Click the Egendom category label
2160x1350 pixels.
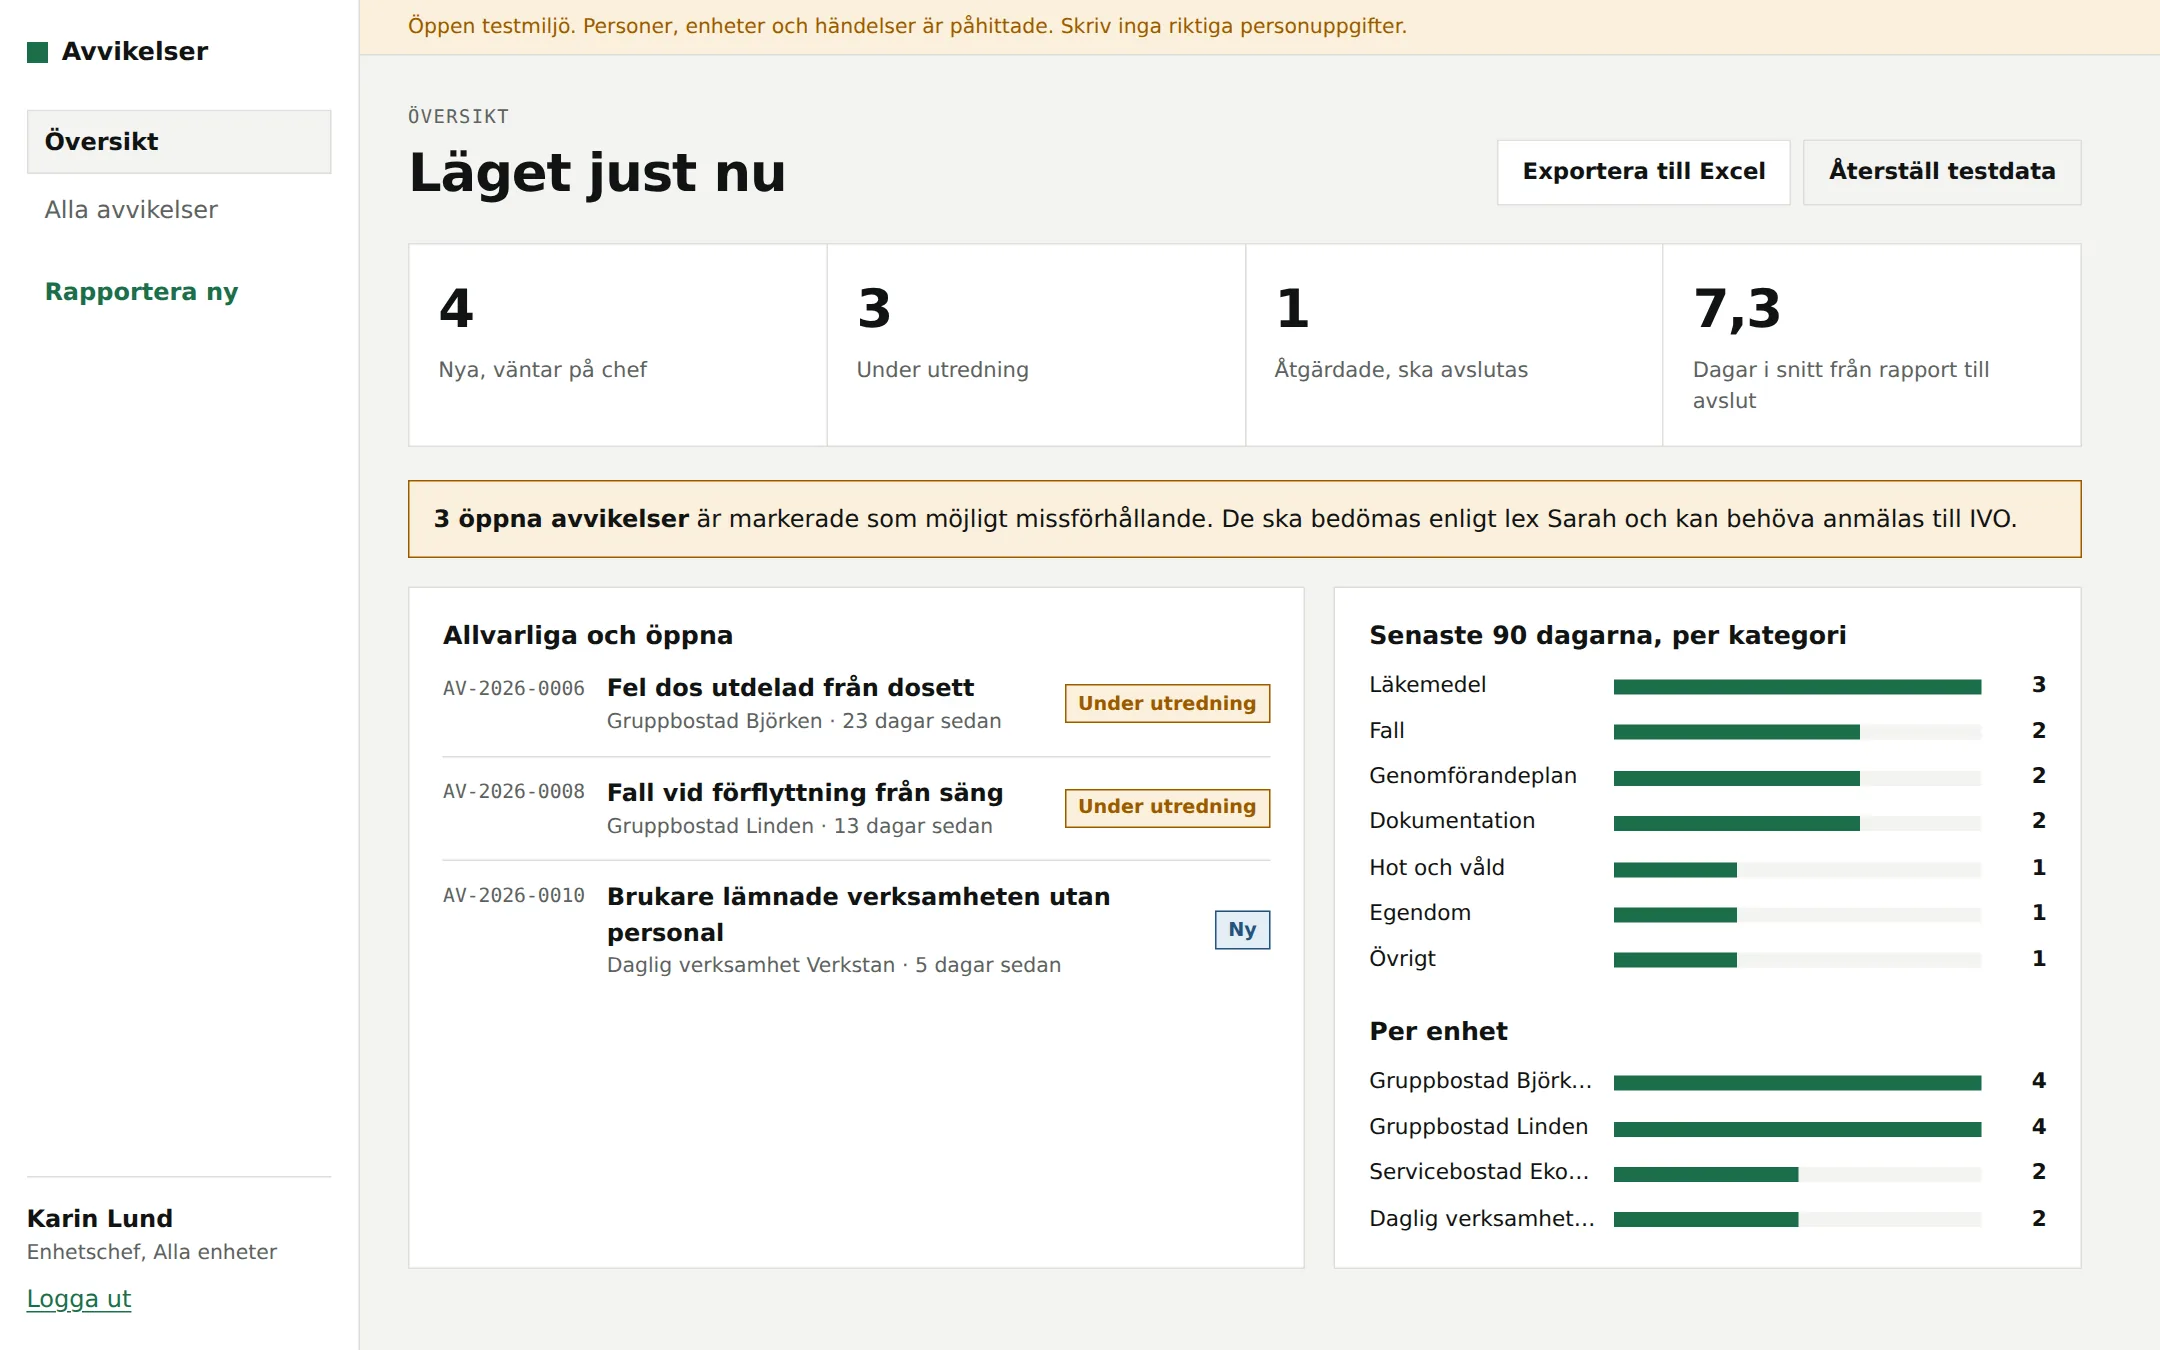pyautogui.click(x=1420, y=913)
